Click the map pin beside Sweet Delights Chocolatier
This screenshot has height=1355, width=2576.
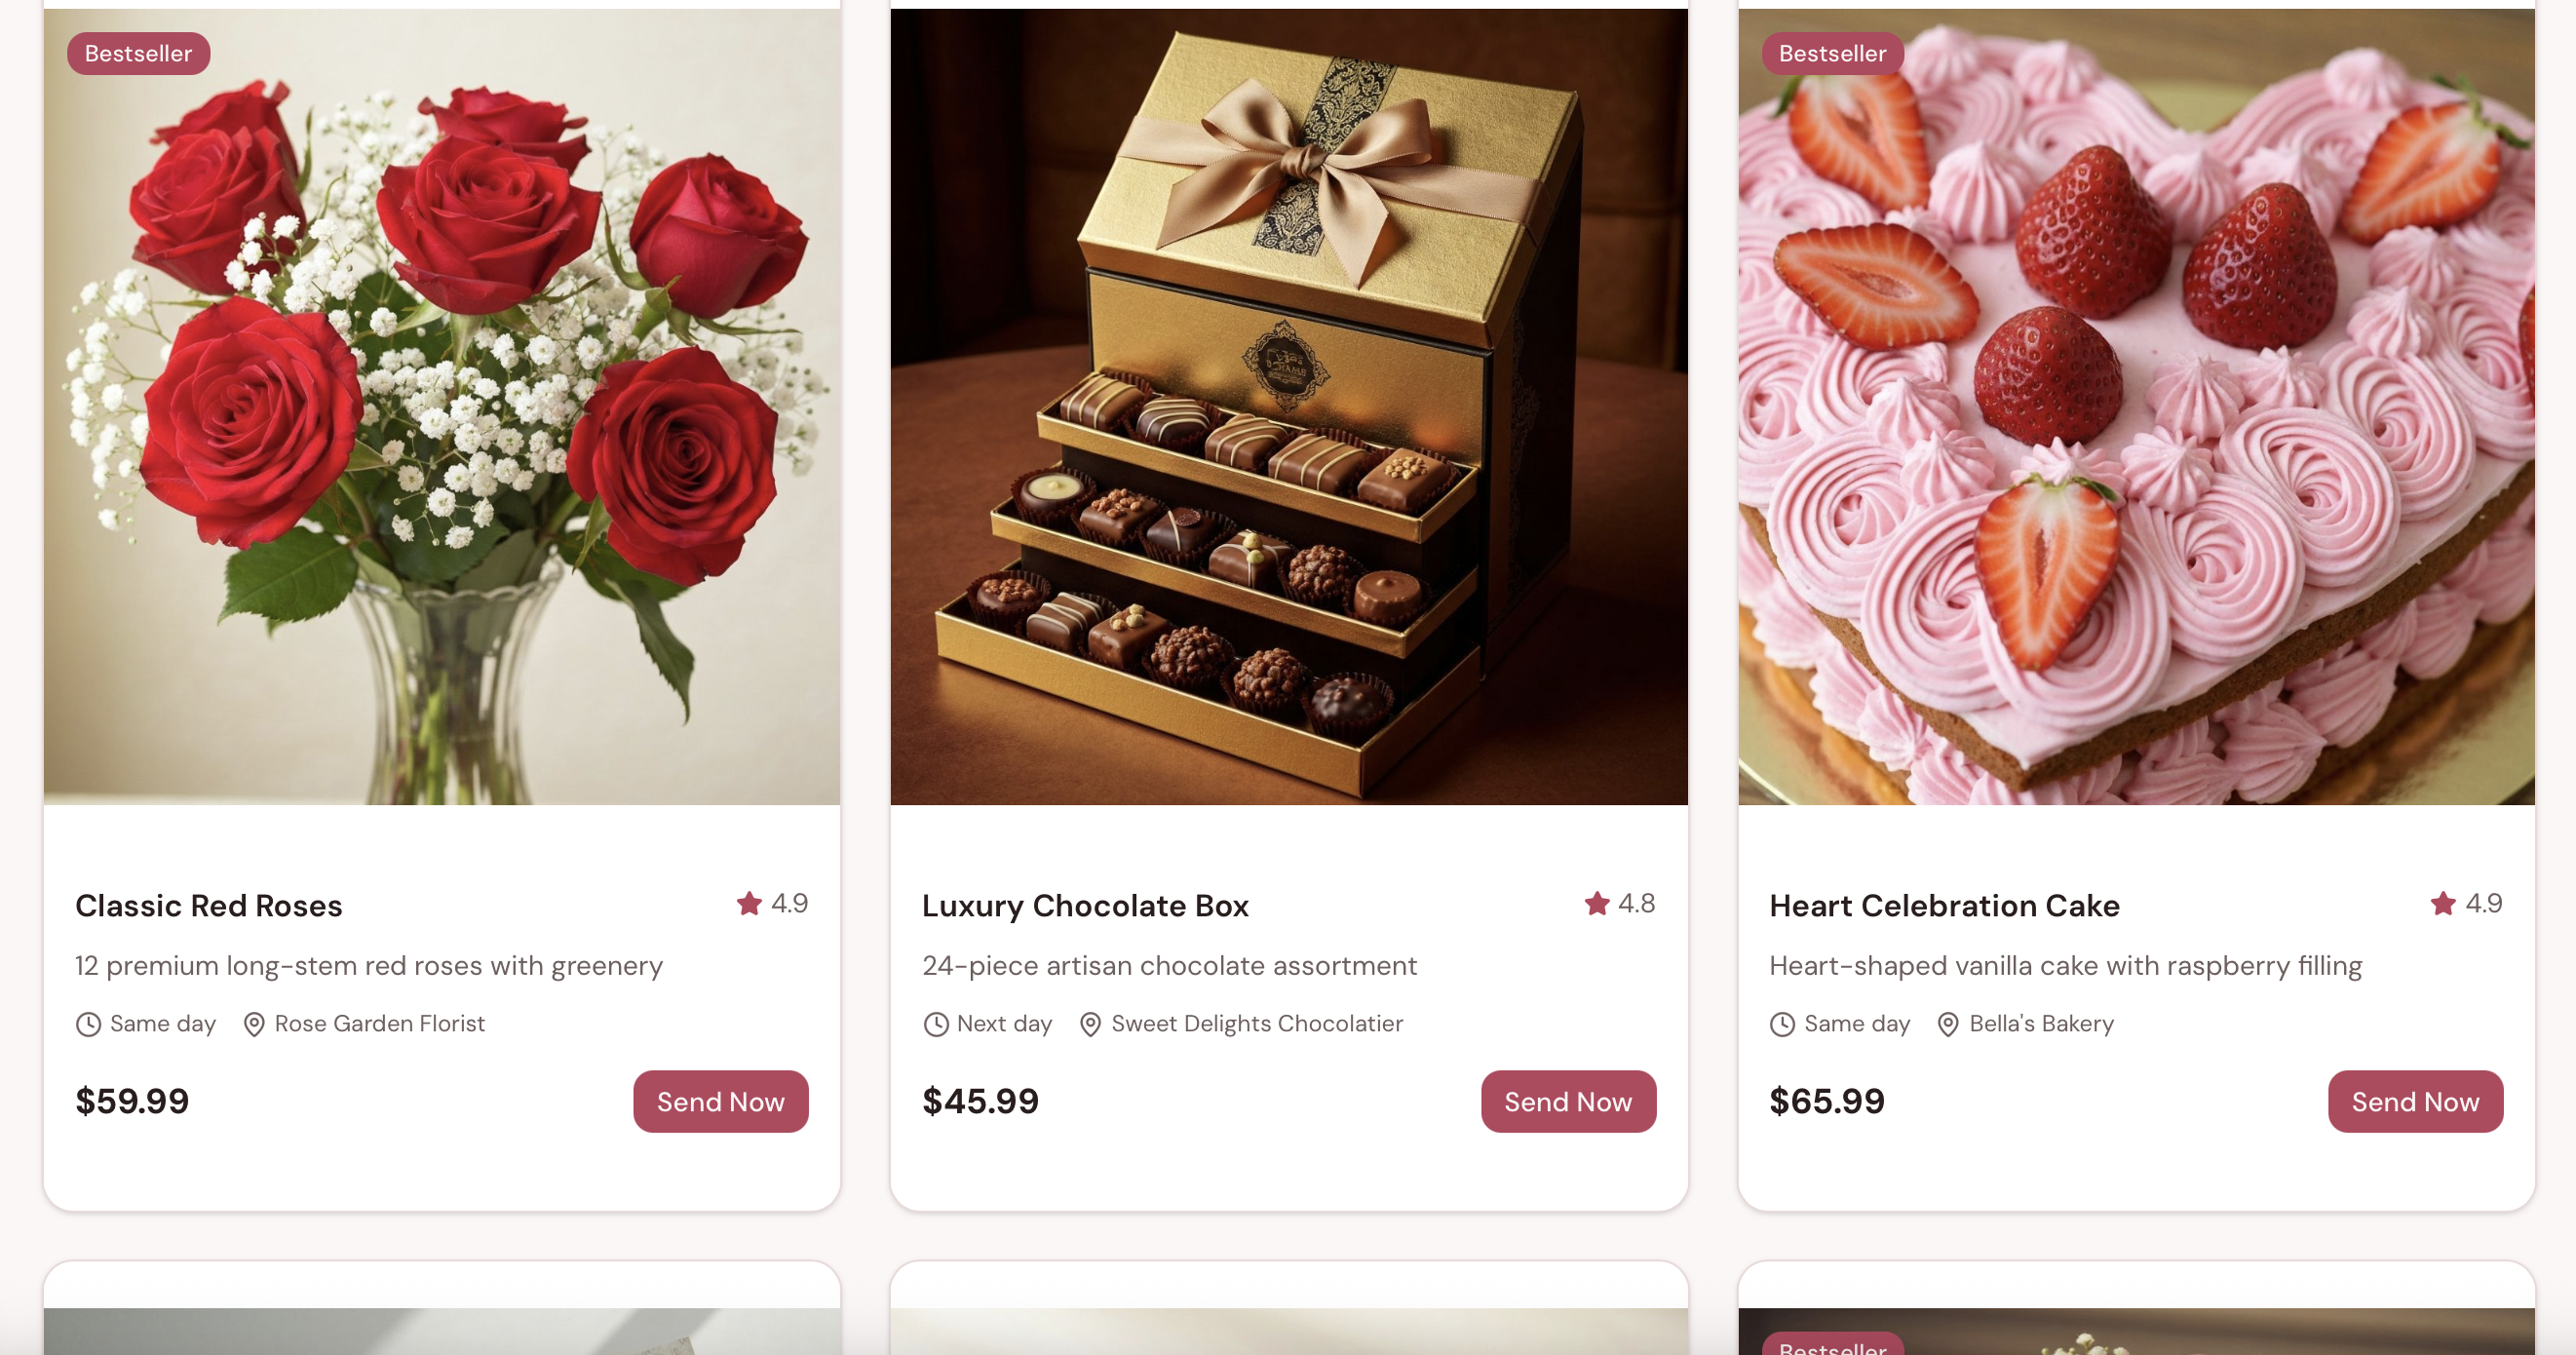(1090, 1025)
